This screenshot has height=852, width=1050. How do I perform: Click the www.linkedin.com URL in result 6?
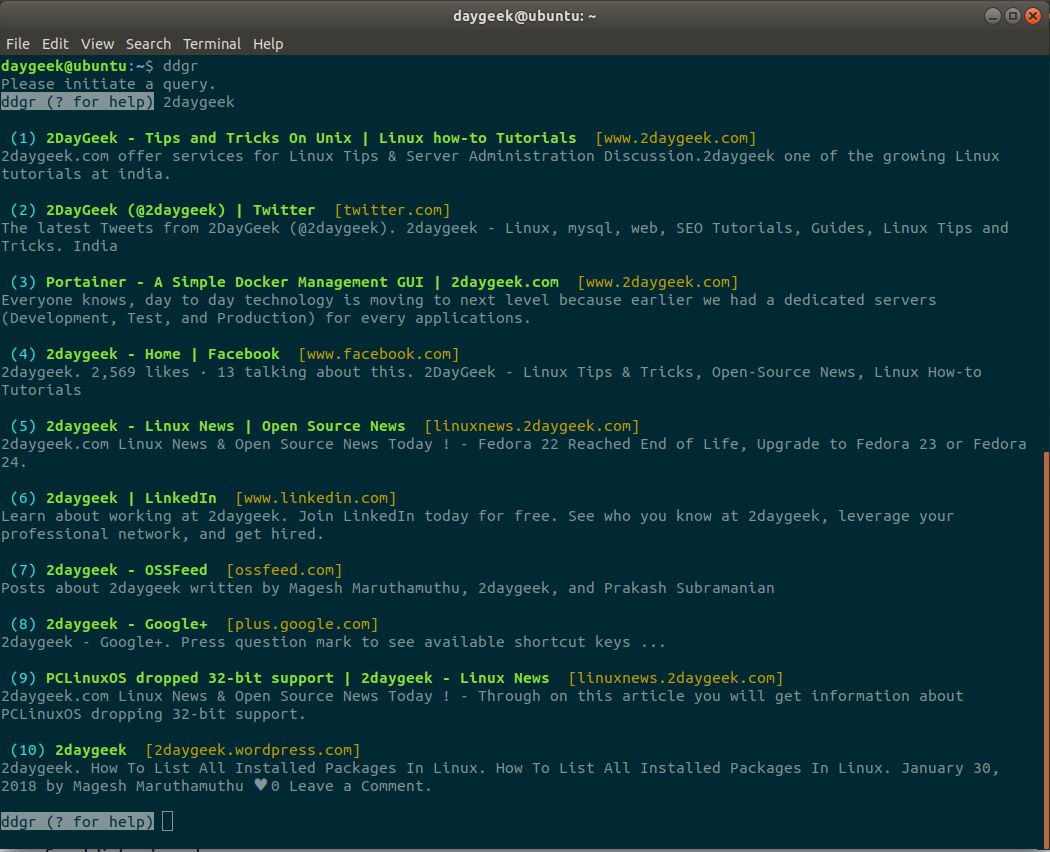tap(315, 498)
